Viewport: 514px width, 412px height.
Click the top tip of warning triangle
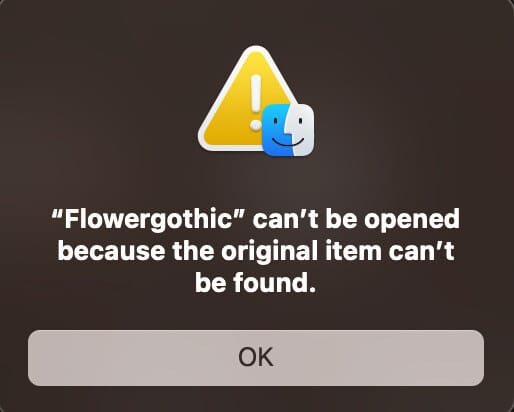(256, 52)
